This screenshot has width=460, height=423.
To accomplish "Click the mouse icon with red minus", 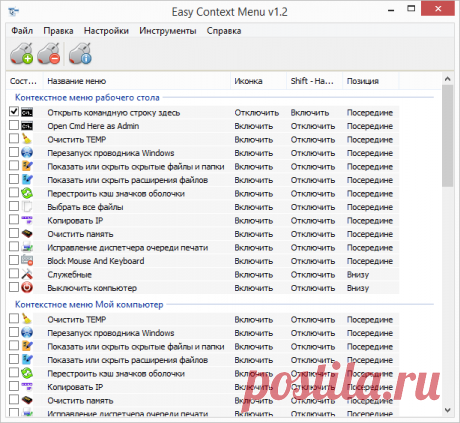I will tap(49, 53).
